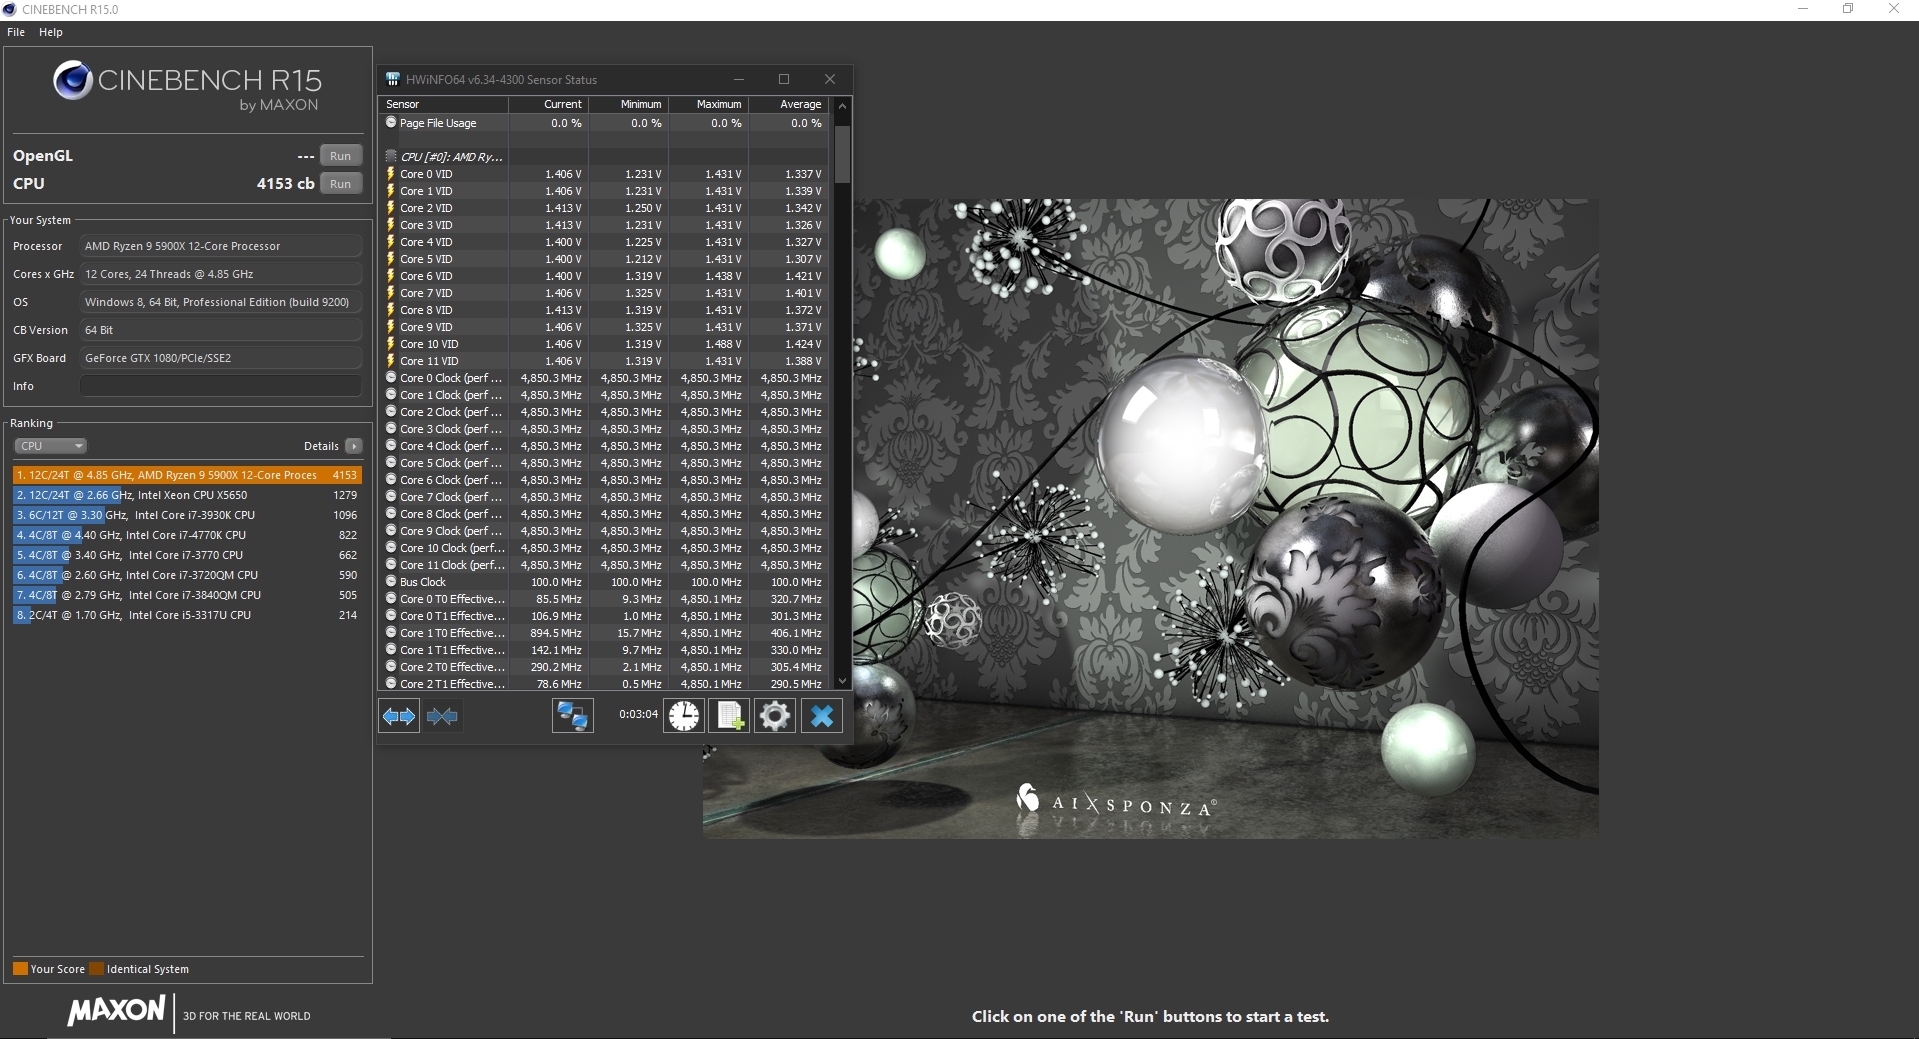Click the rendered spheres scene image

1225,518
